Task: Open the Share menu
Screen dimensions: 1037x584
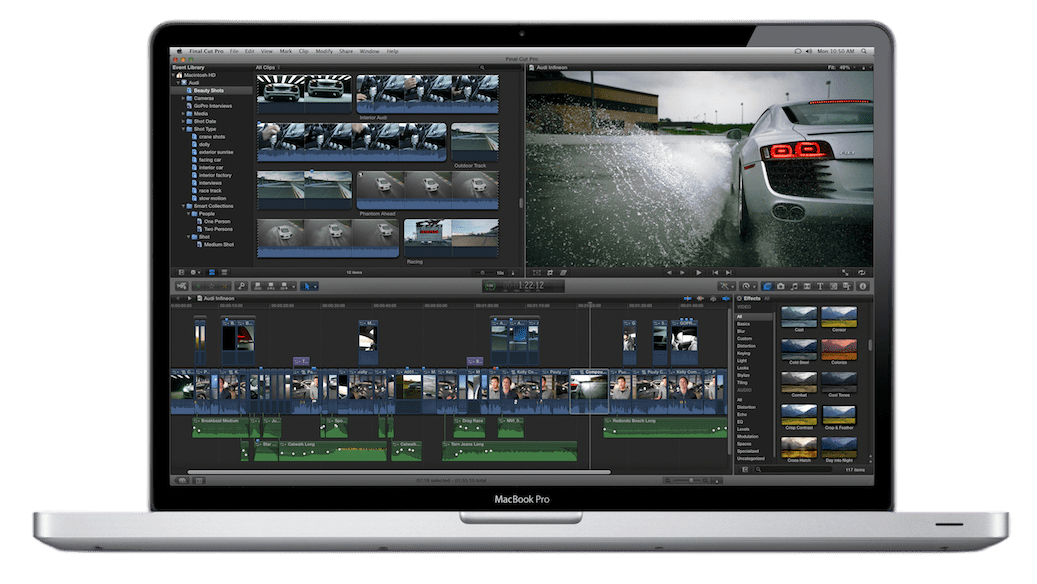Action: click(346, 51)
